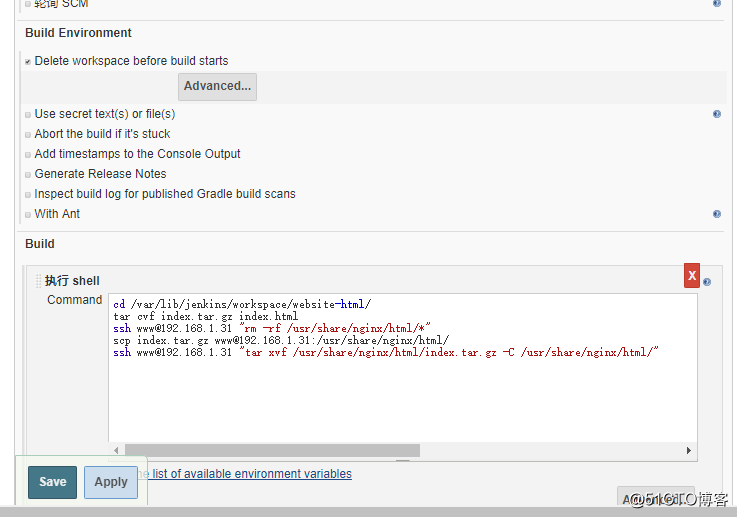This screenshot has height=518, width=738.
Task: Check Generate Release Notes option
Action: (28, 175)
